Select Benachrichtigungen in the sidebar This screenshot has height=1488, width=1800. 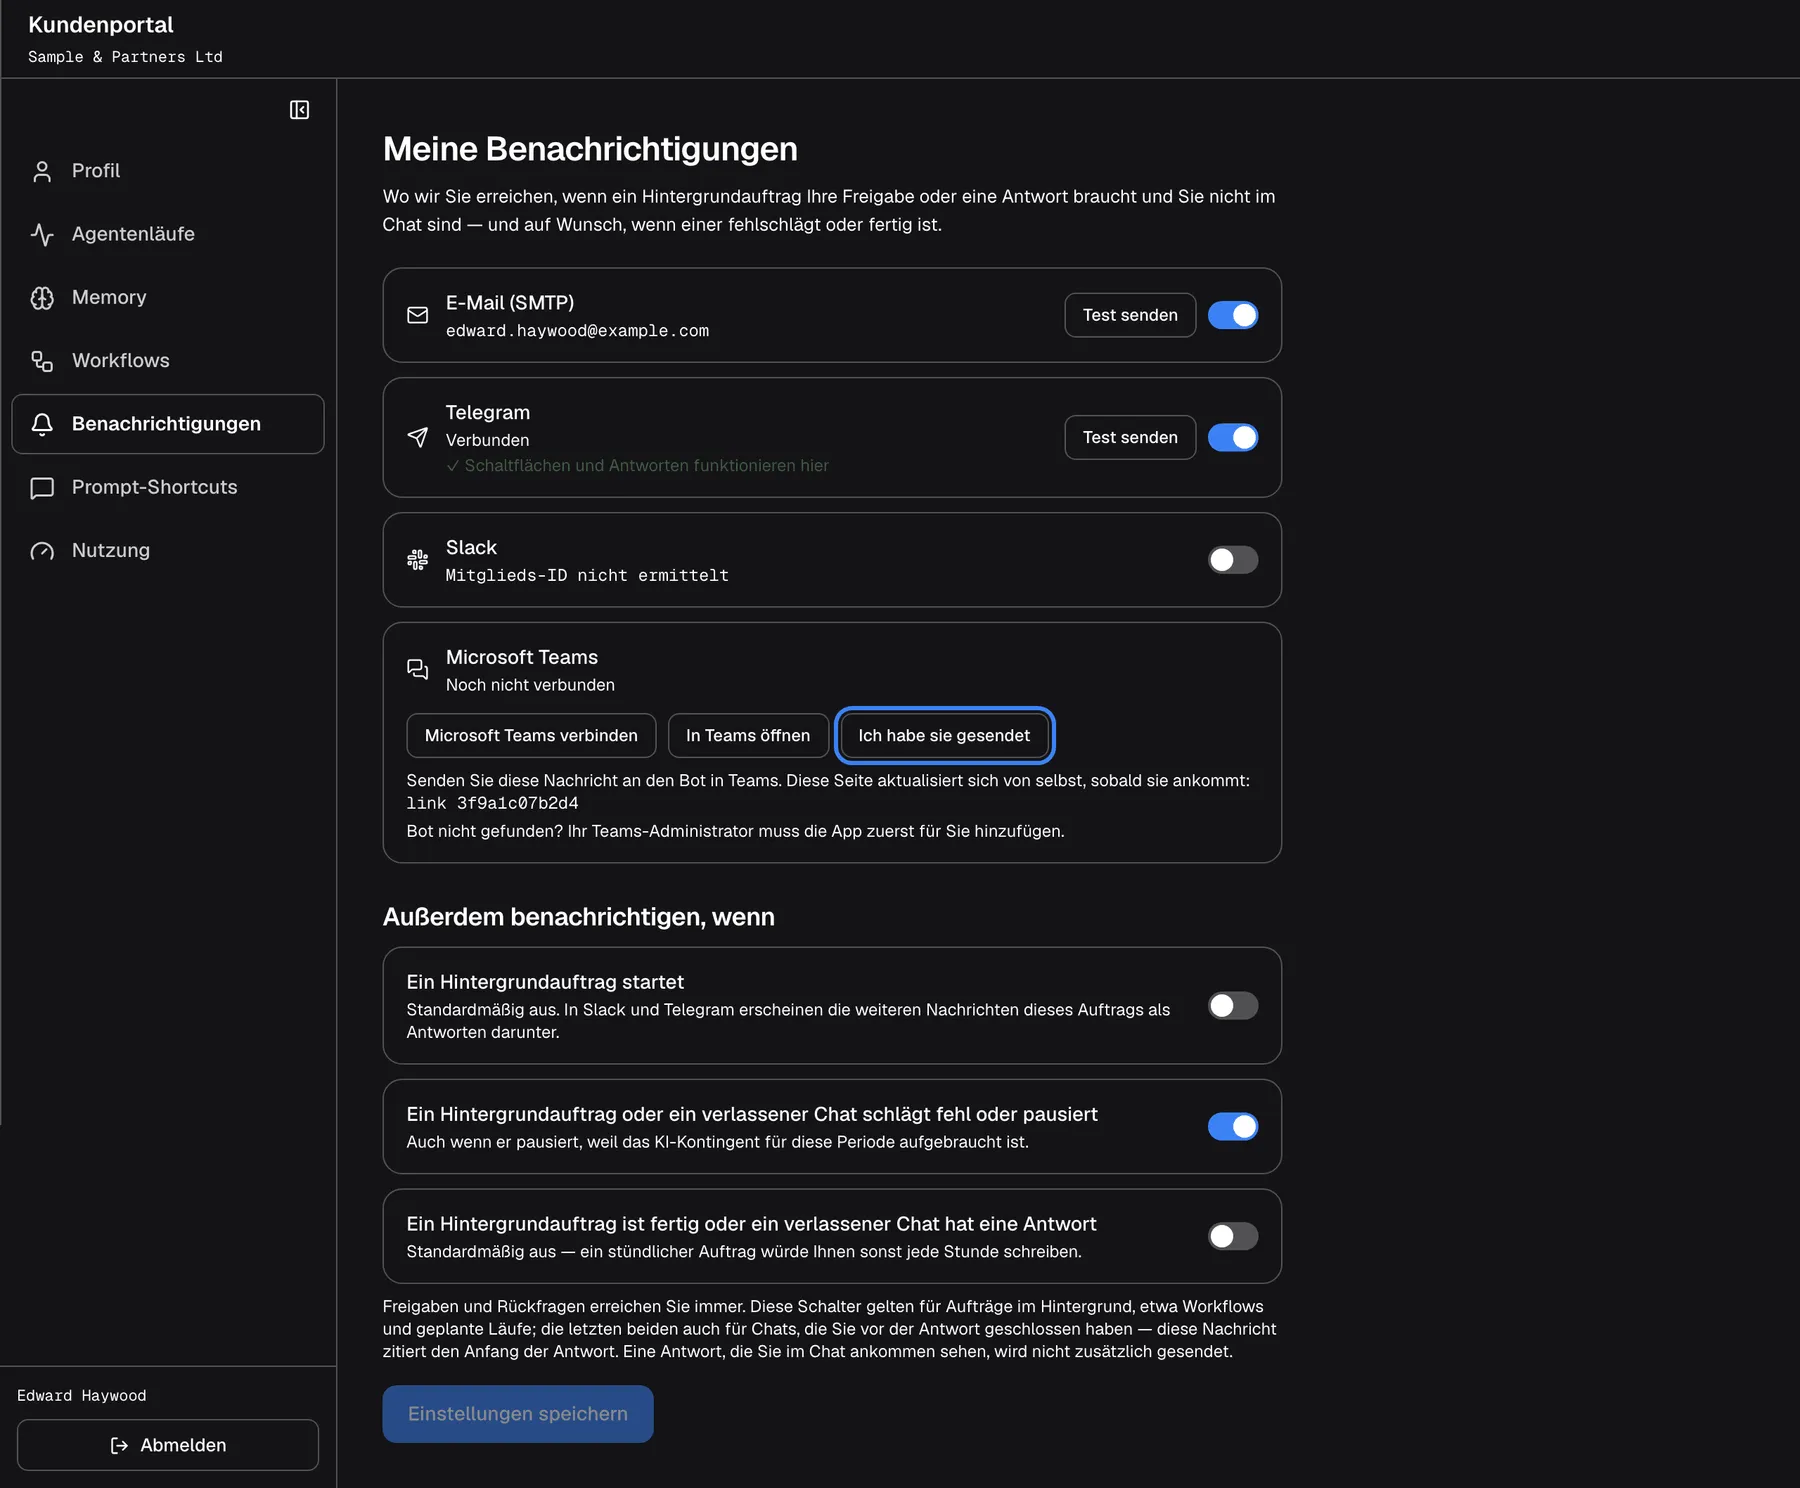click(168, 424)
